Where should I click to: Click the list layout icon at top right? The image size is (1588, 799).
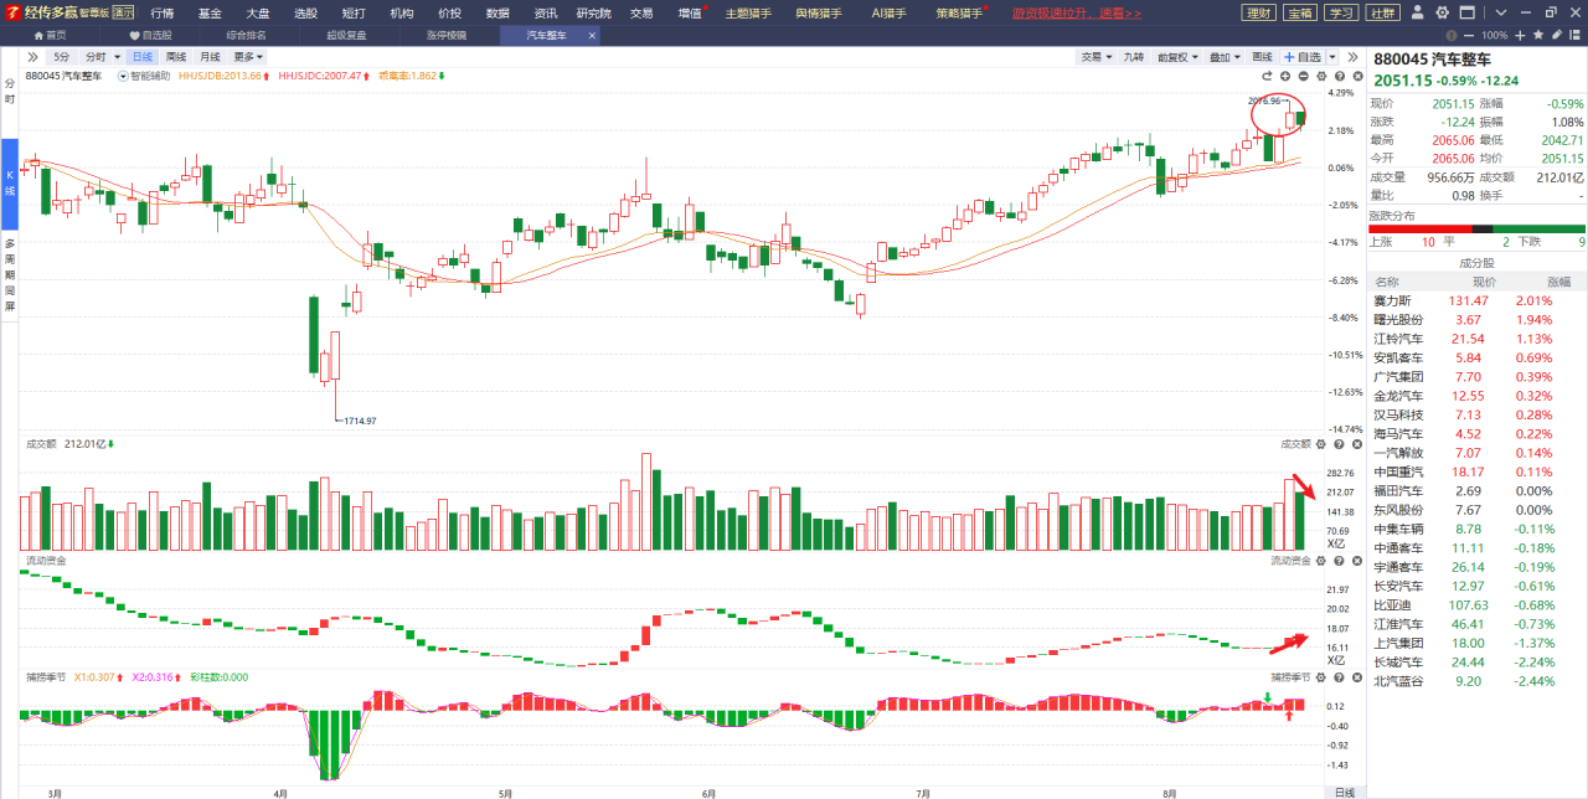pyautogui.click(x=1574, y=35)
